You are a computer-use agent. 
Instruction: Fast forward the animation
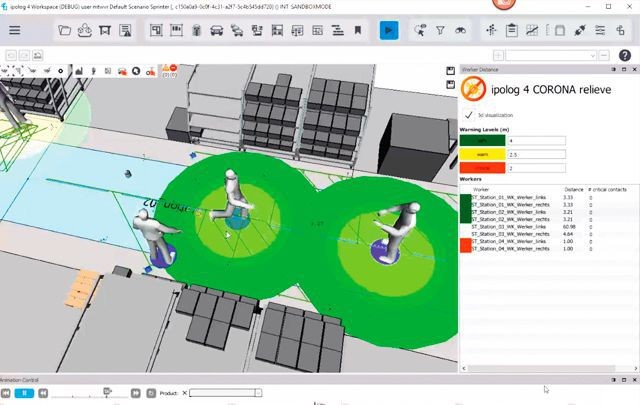pos(136,393)
